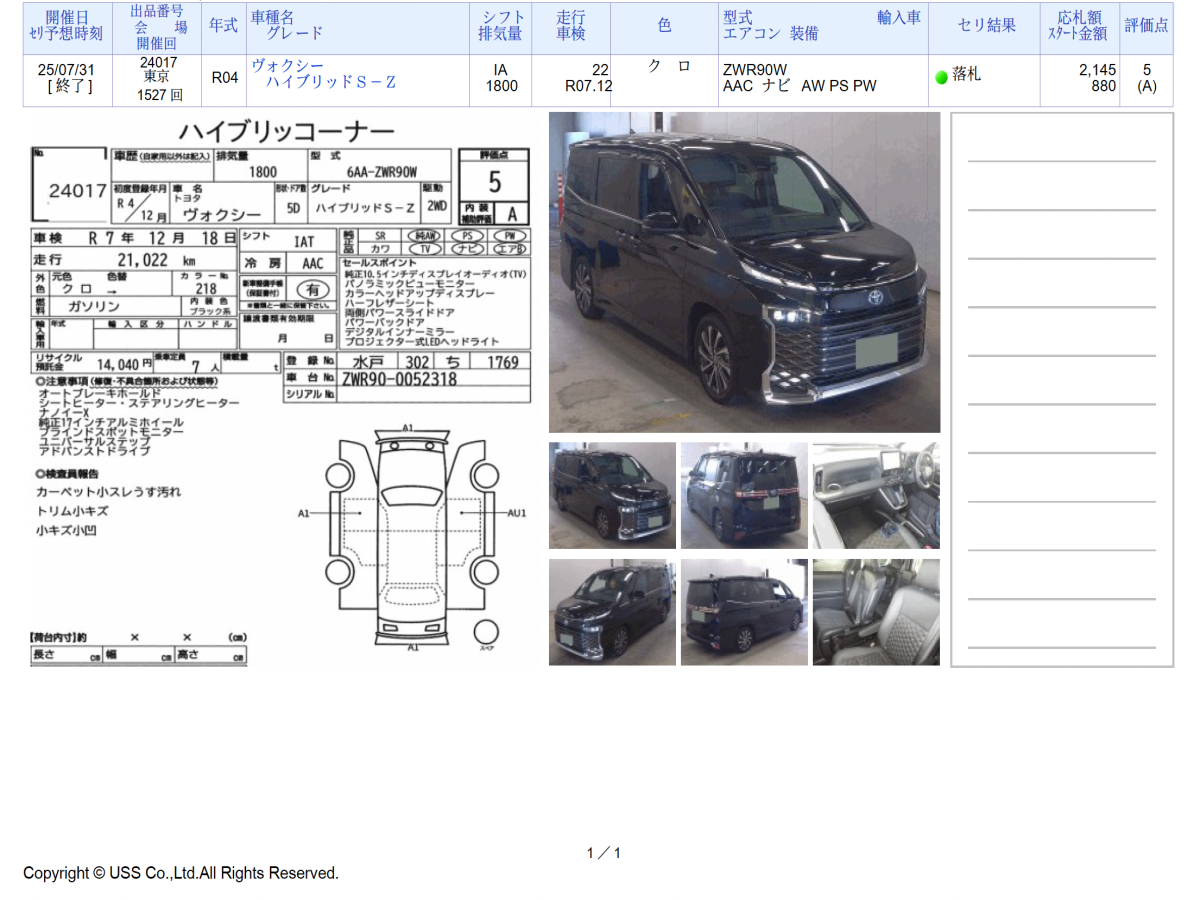The image size is (1200, 900).
Task: Click the circled エアB airbag mark
Action: coord(510,249)
